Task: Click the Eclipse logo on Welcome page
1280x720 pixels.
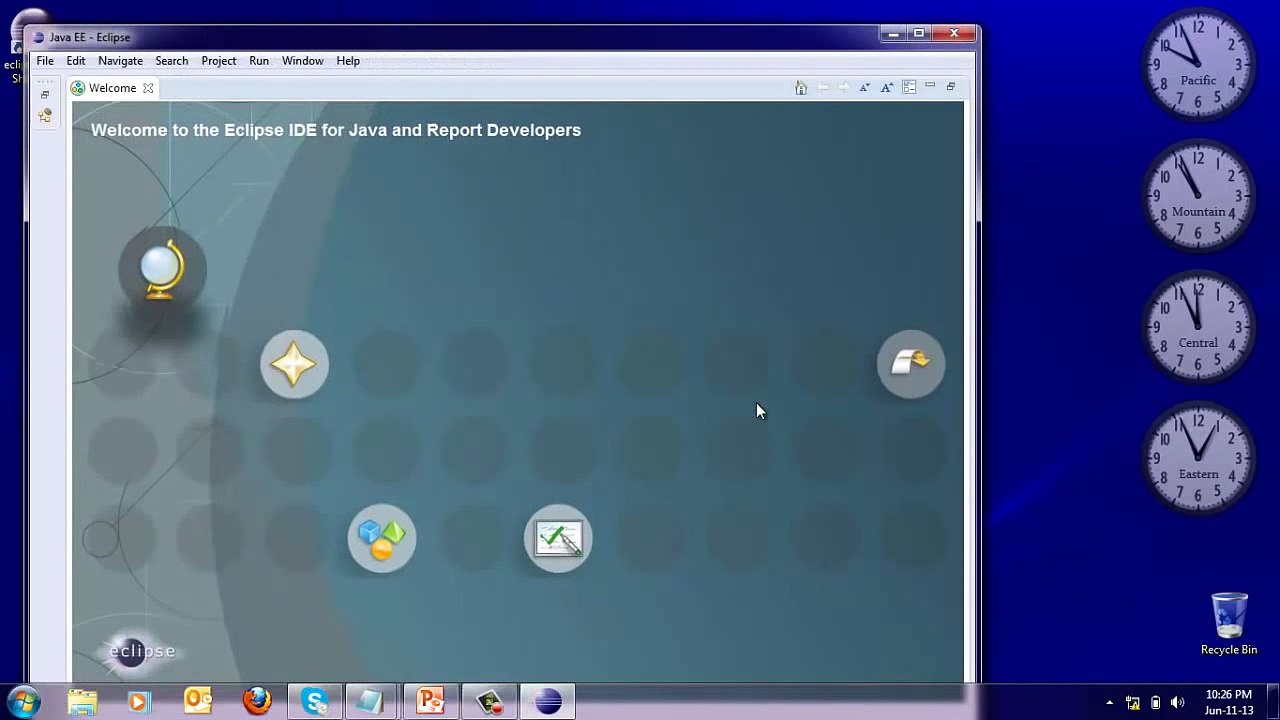Action: 142,651
